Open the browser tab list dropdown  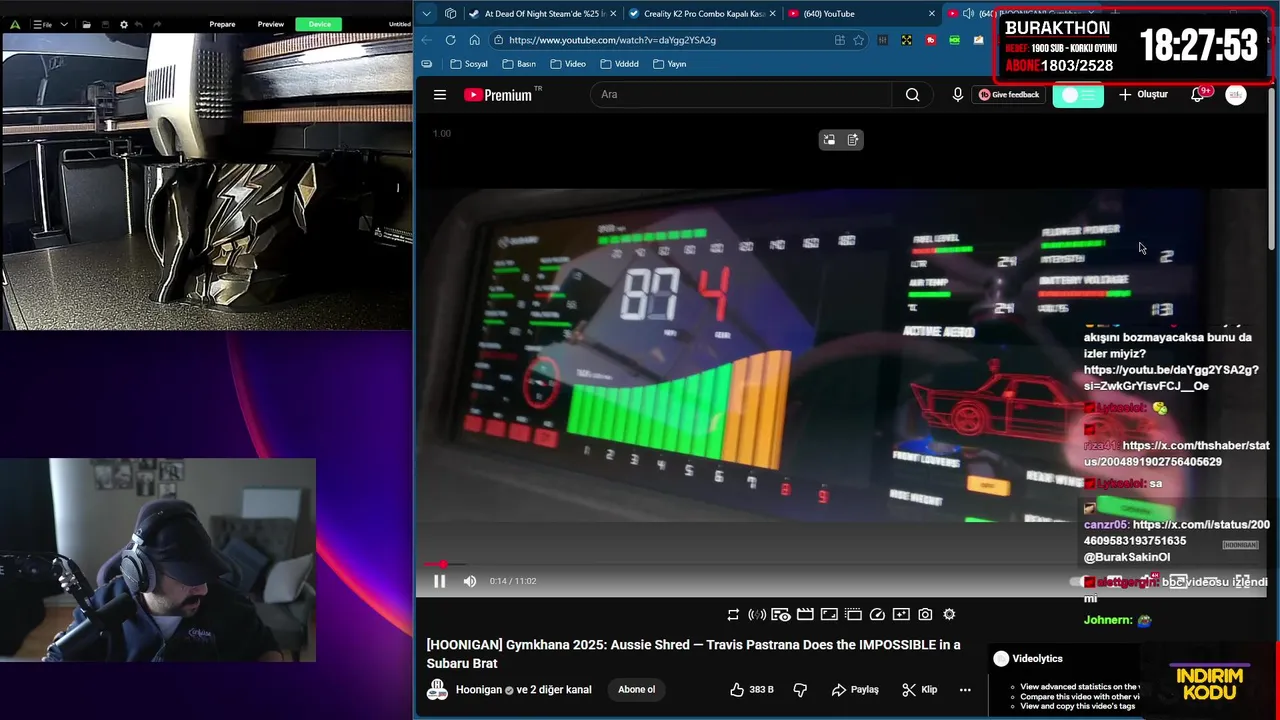(x=427, y=14)
